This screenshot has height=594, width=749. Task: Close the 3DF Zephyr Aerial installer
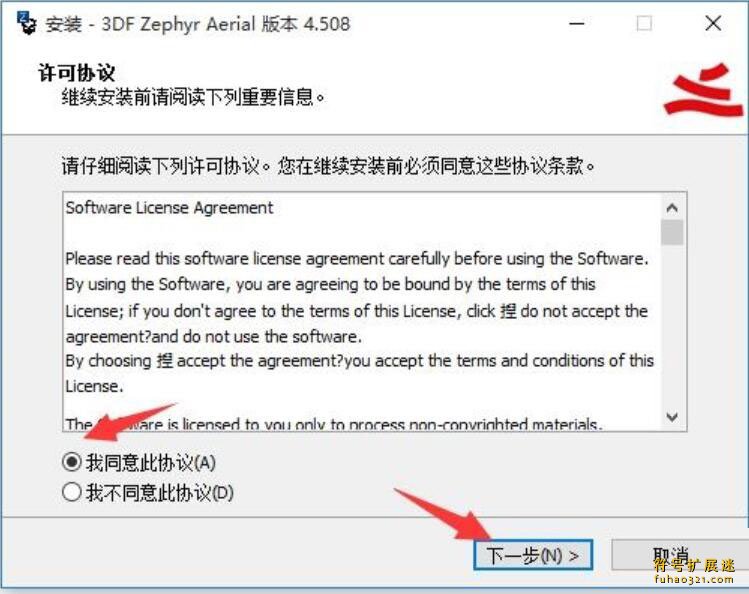coord(713,23)
